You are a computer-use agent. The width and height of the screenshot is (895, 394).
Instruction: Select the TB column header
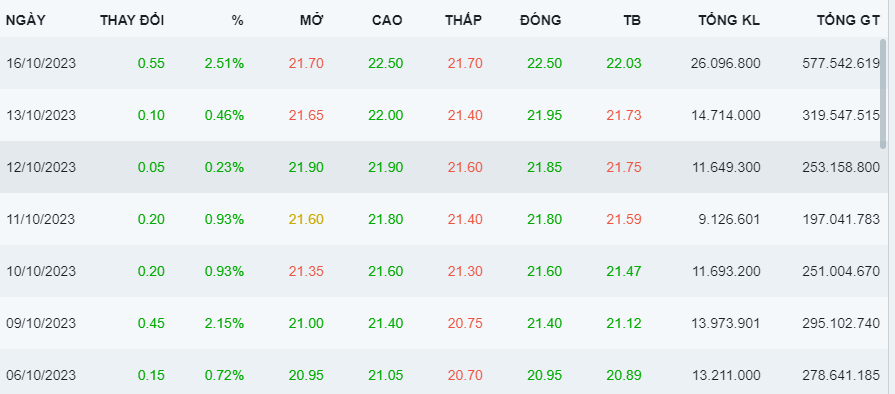[x=632, y=21]
